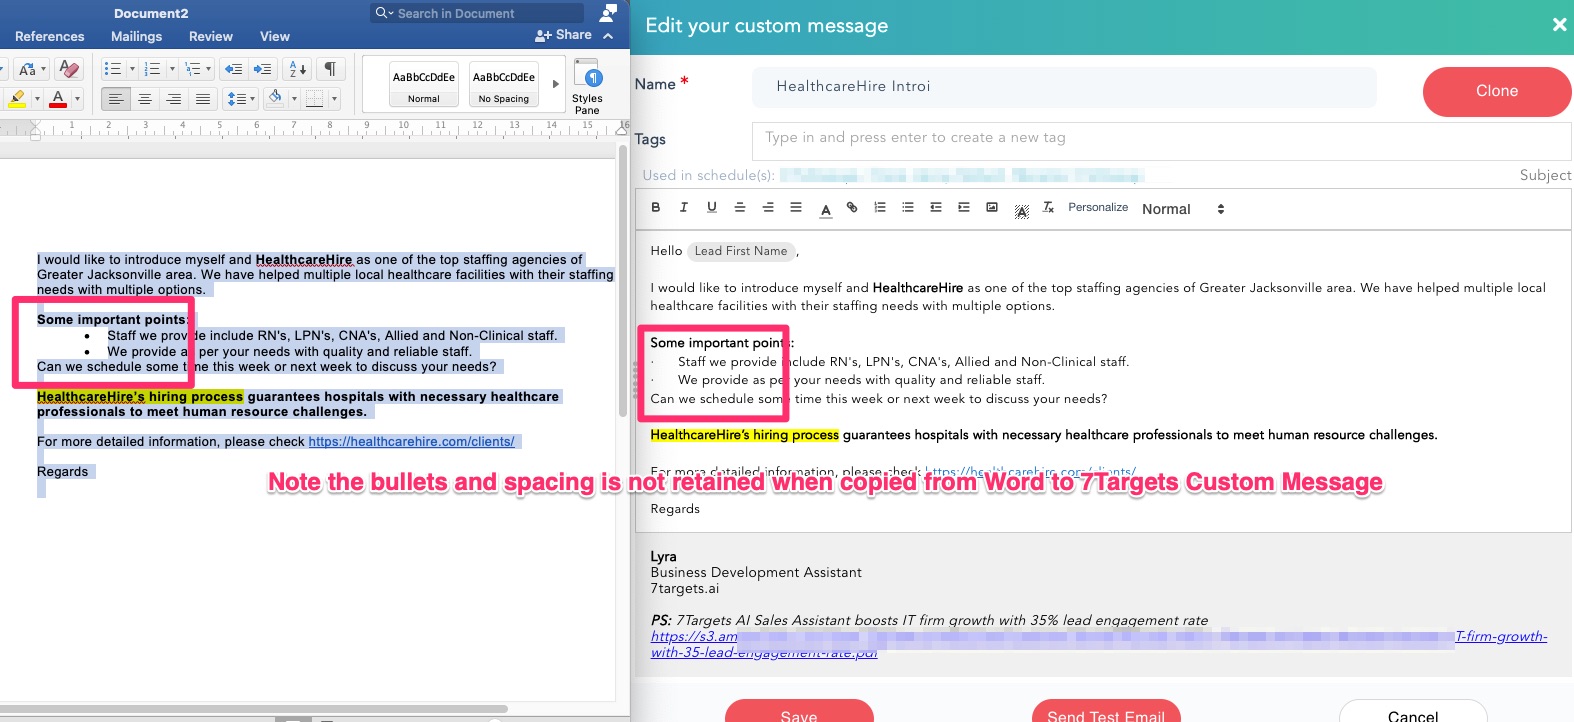1574x722 pixels.
Task: Toggle paragraph marks display in Word
Action: click(329, 69)
